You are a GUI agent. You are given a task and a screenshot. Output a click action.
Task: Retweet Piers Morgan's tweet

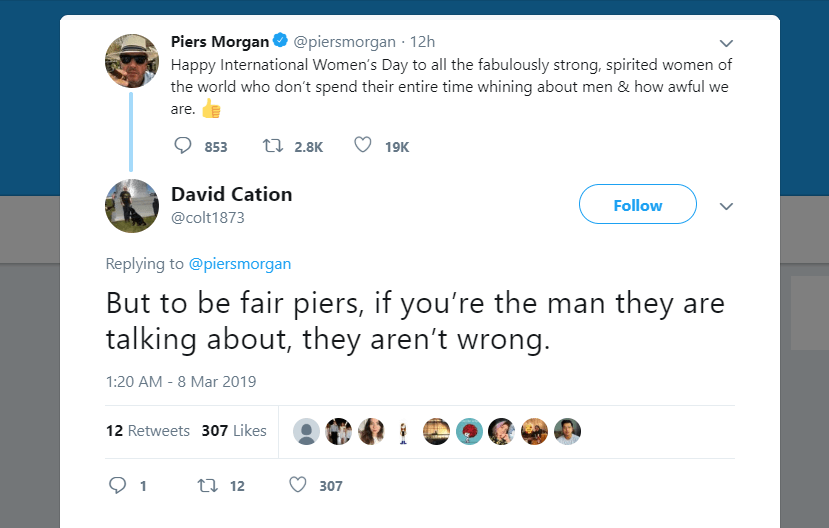point(272,146)
